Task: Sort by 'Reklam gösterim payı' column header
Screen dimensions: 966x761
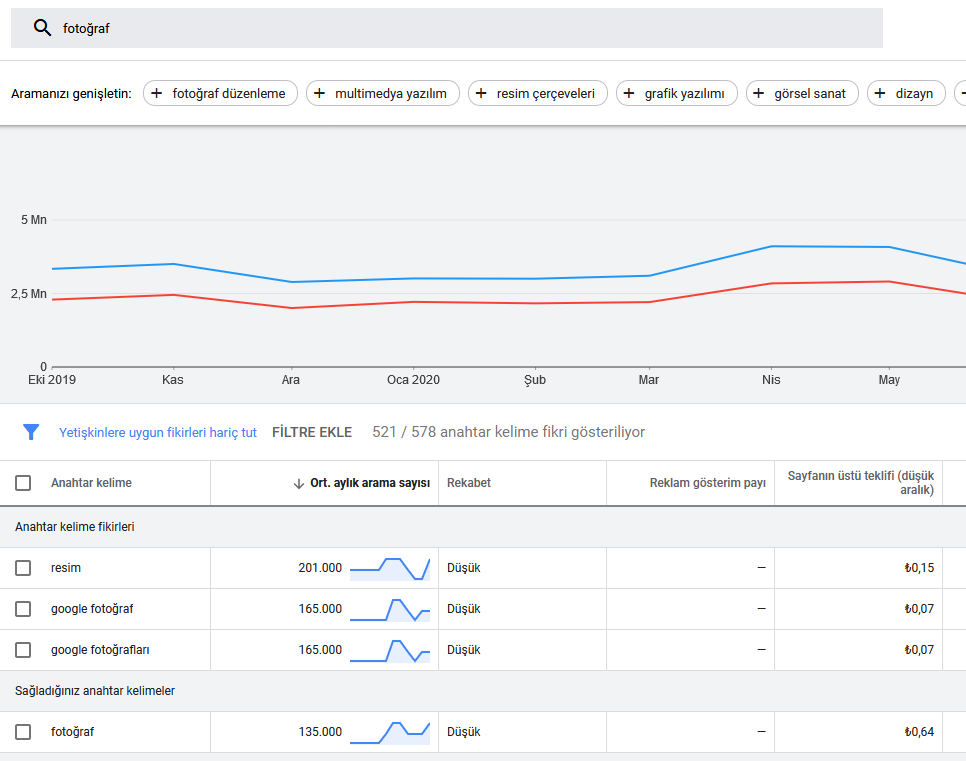Action: 707,483
